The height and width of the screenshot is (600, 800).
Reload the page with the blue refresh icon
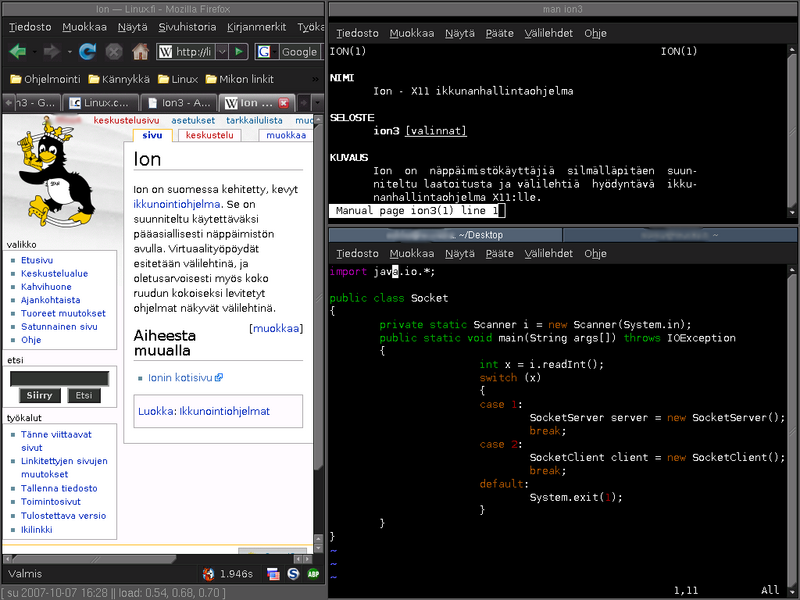[87, 51]
